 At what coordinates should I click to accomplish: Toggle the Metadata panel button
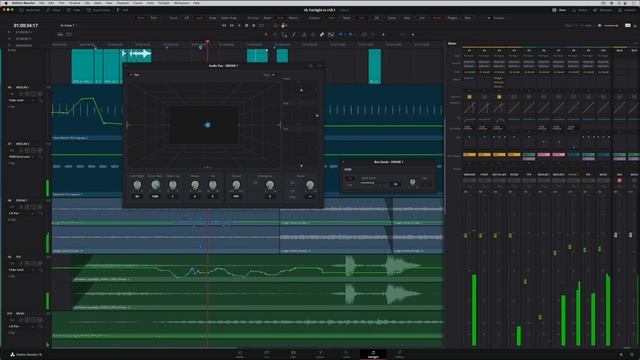pos(603,10)
